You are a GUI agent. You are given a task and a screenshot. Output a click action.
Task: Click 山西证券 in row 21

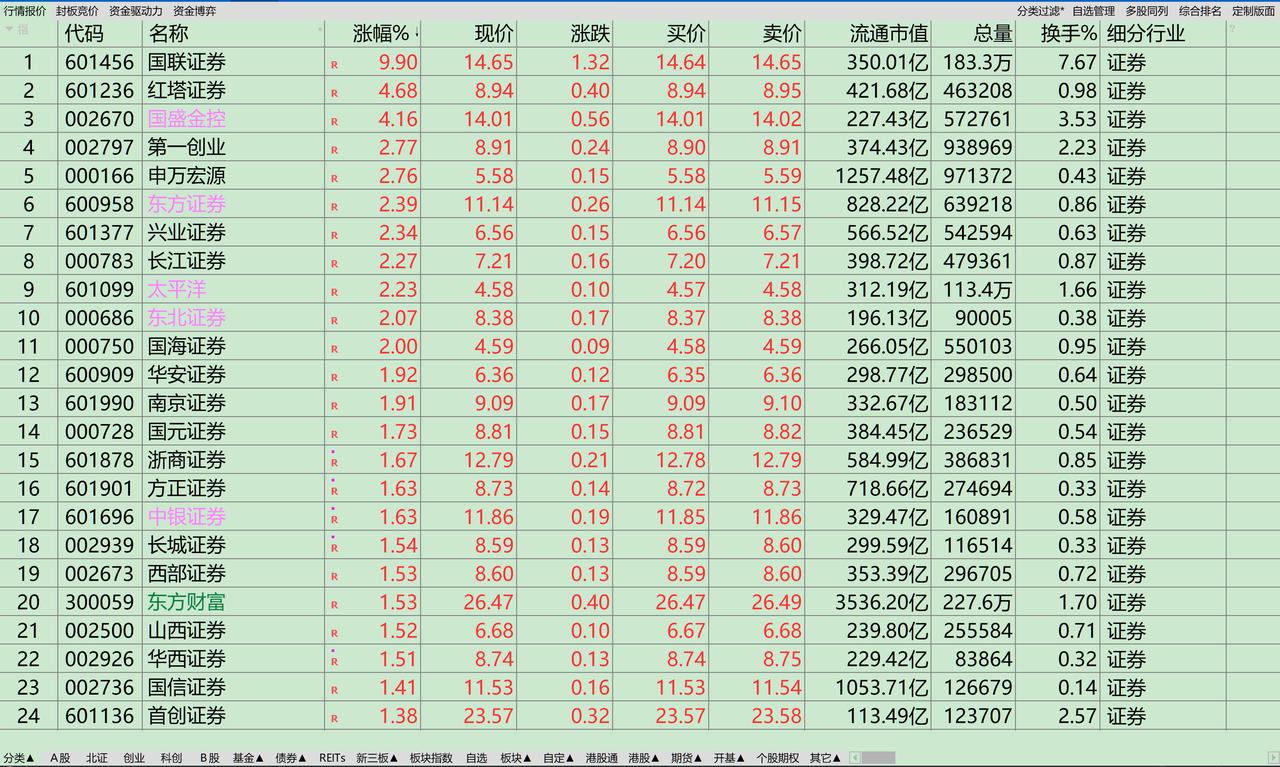click(x=187, y=631)
